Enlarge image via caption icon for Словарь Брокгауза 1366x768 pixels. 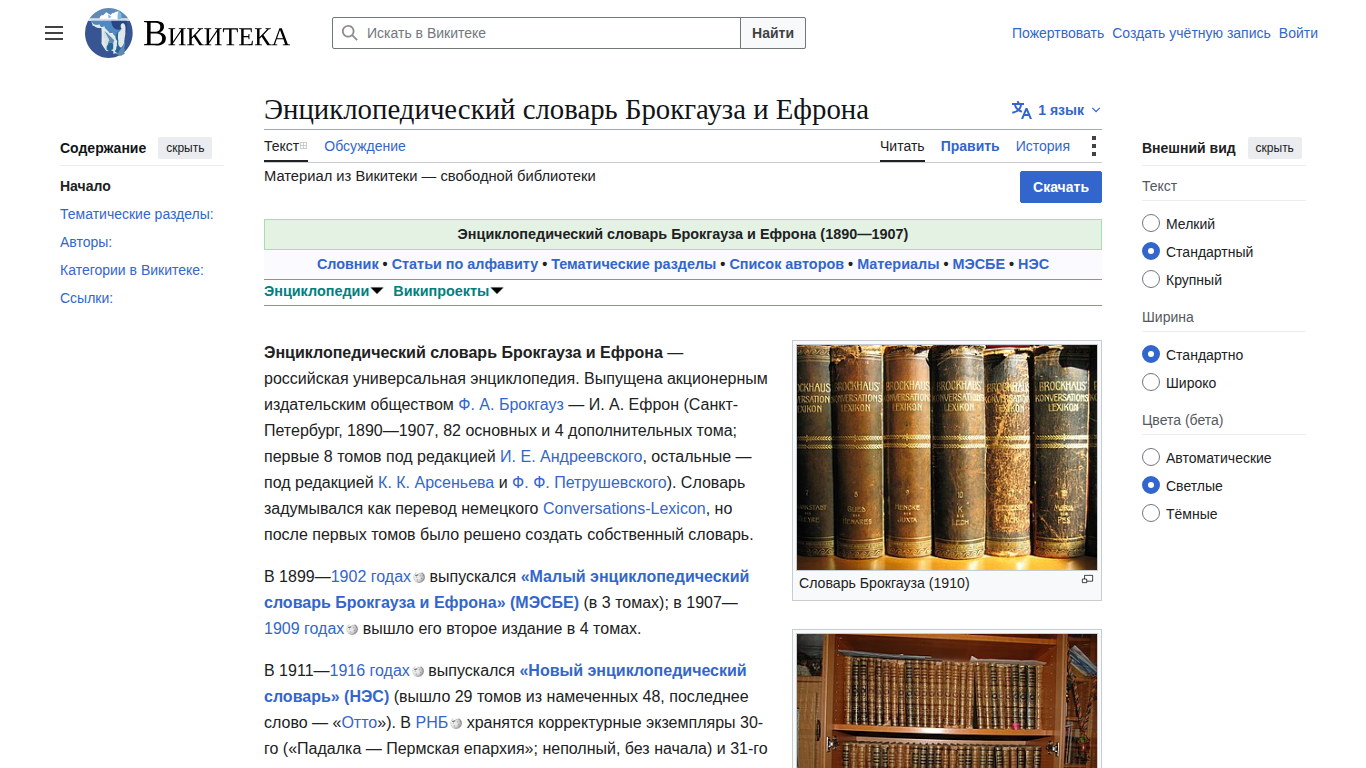coord(1088,580)
